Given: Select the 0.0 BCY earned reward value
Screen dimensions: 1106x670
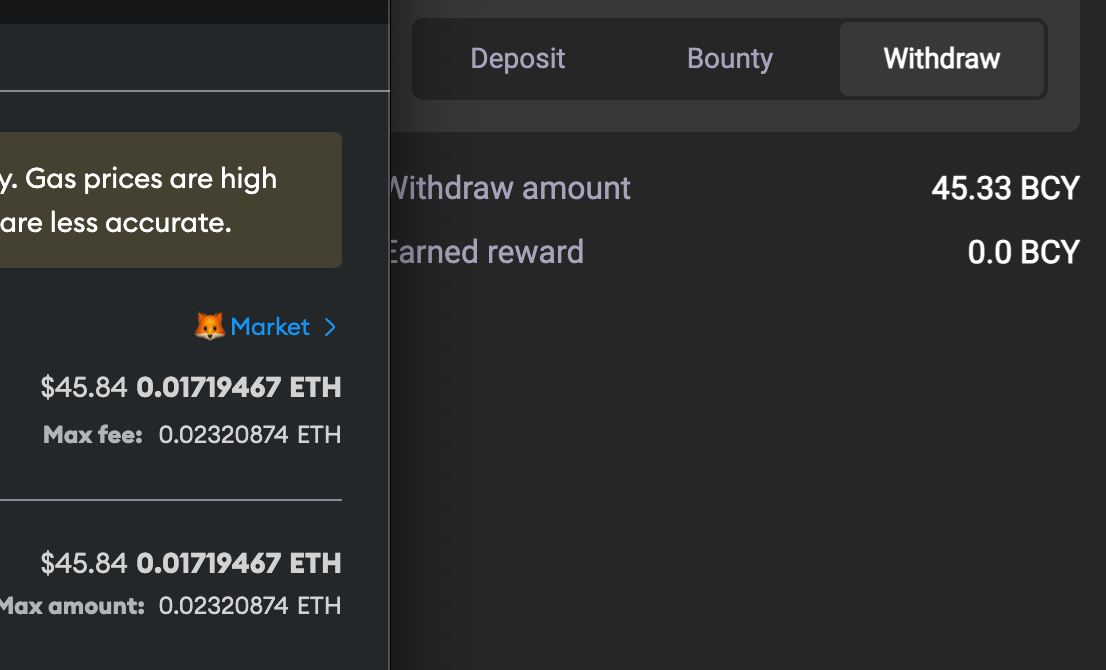Looking at the screenshot, I should pyautogui.click(x=1023, y=252).
